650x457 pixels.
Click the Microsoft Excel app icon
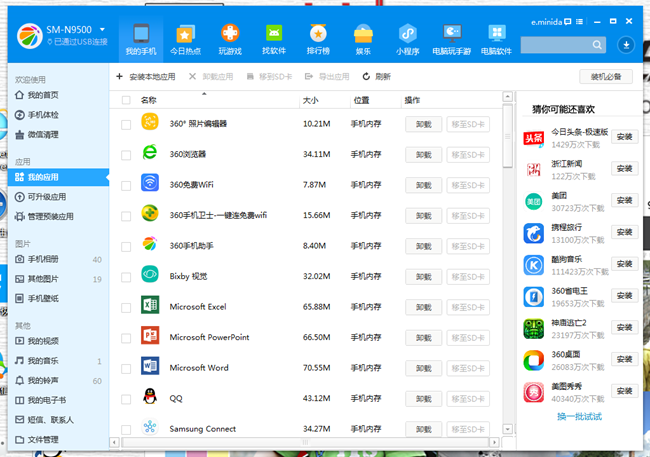click(x=150, y=305)
